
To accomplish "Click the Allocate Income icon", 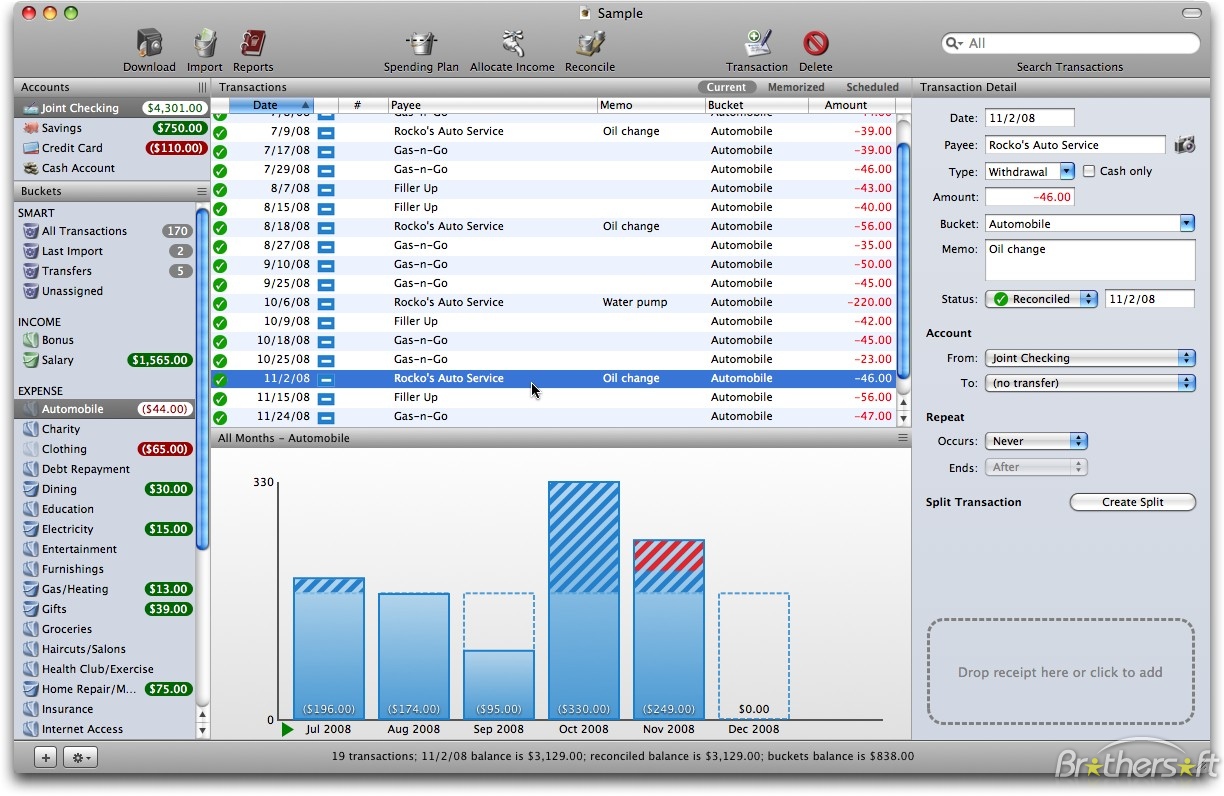I will point(512,45).
